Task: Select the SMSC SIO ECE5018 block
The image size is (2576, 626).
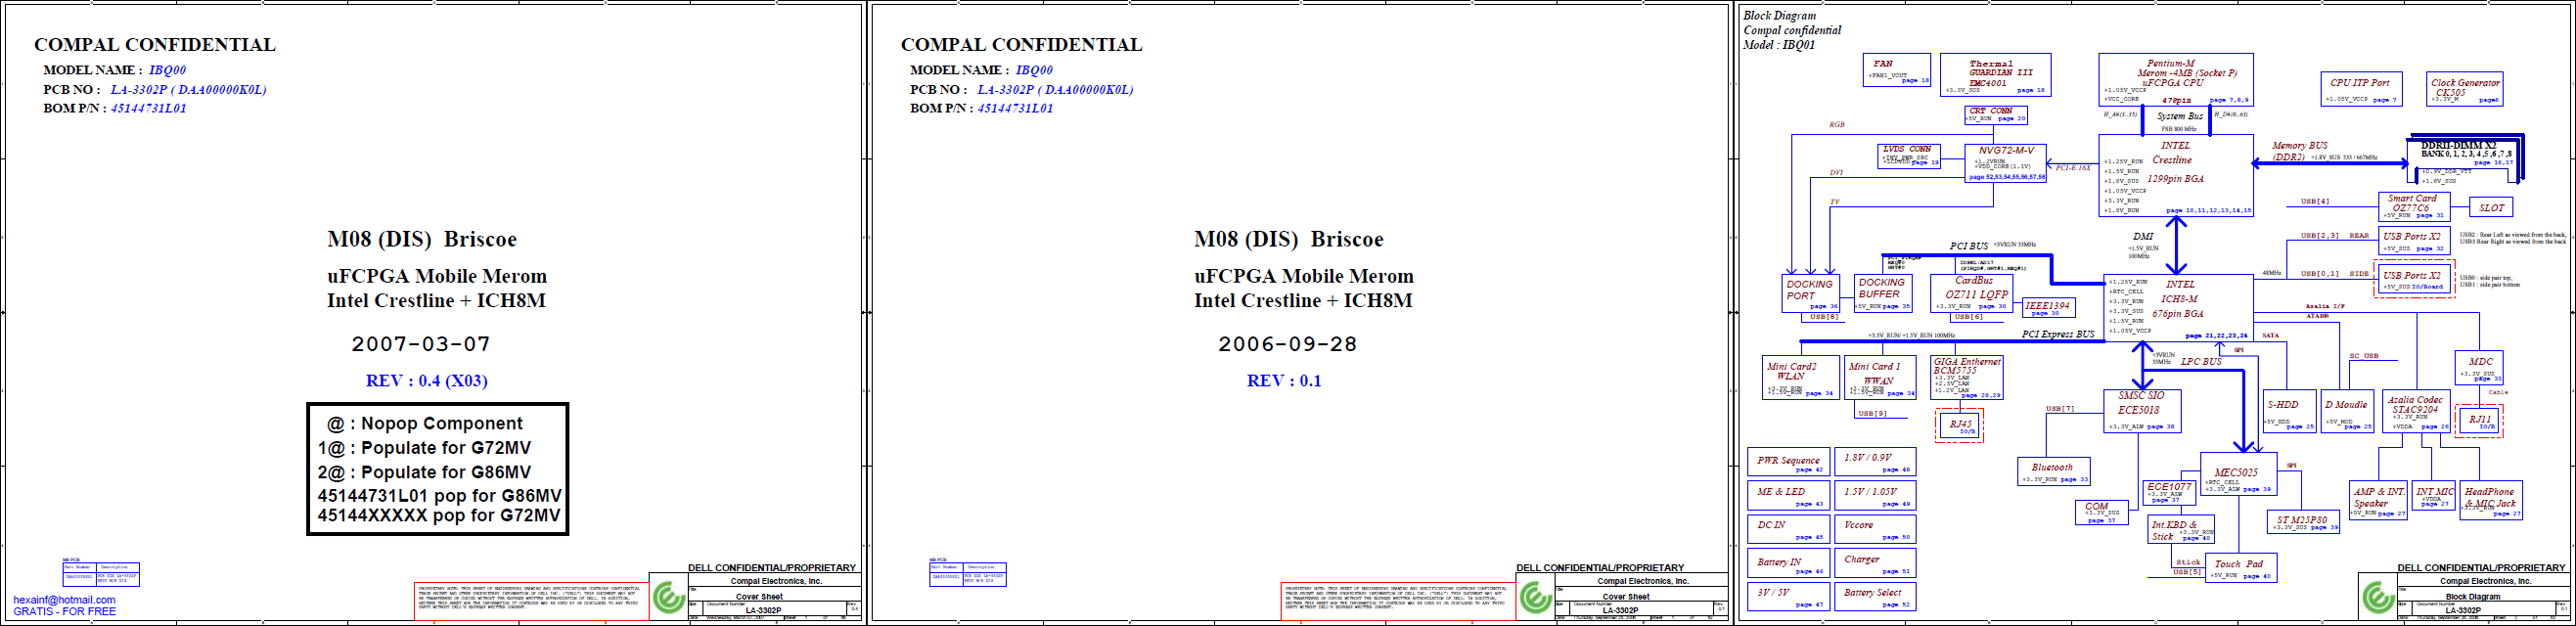Action: [x=2142, y=411]
